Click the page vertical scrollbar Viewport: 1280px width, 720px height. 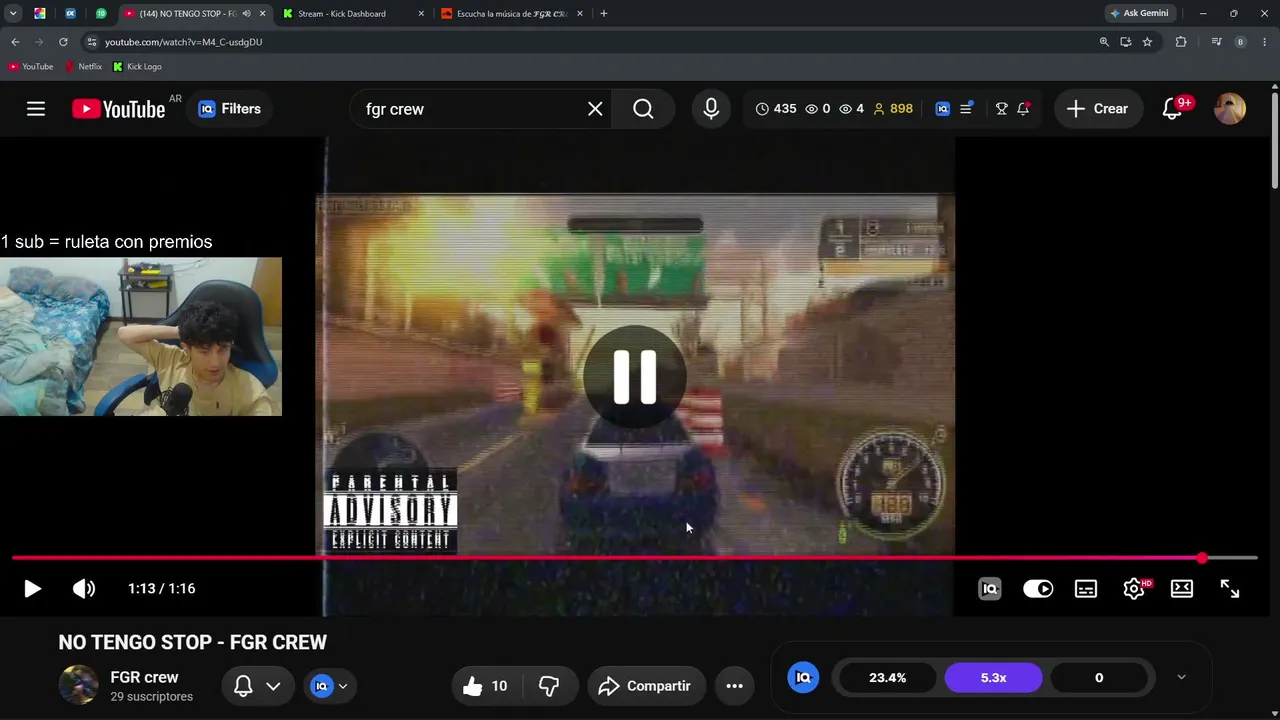pyautogui.click(x=1274, y=140)
